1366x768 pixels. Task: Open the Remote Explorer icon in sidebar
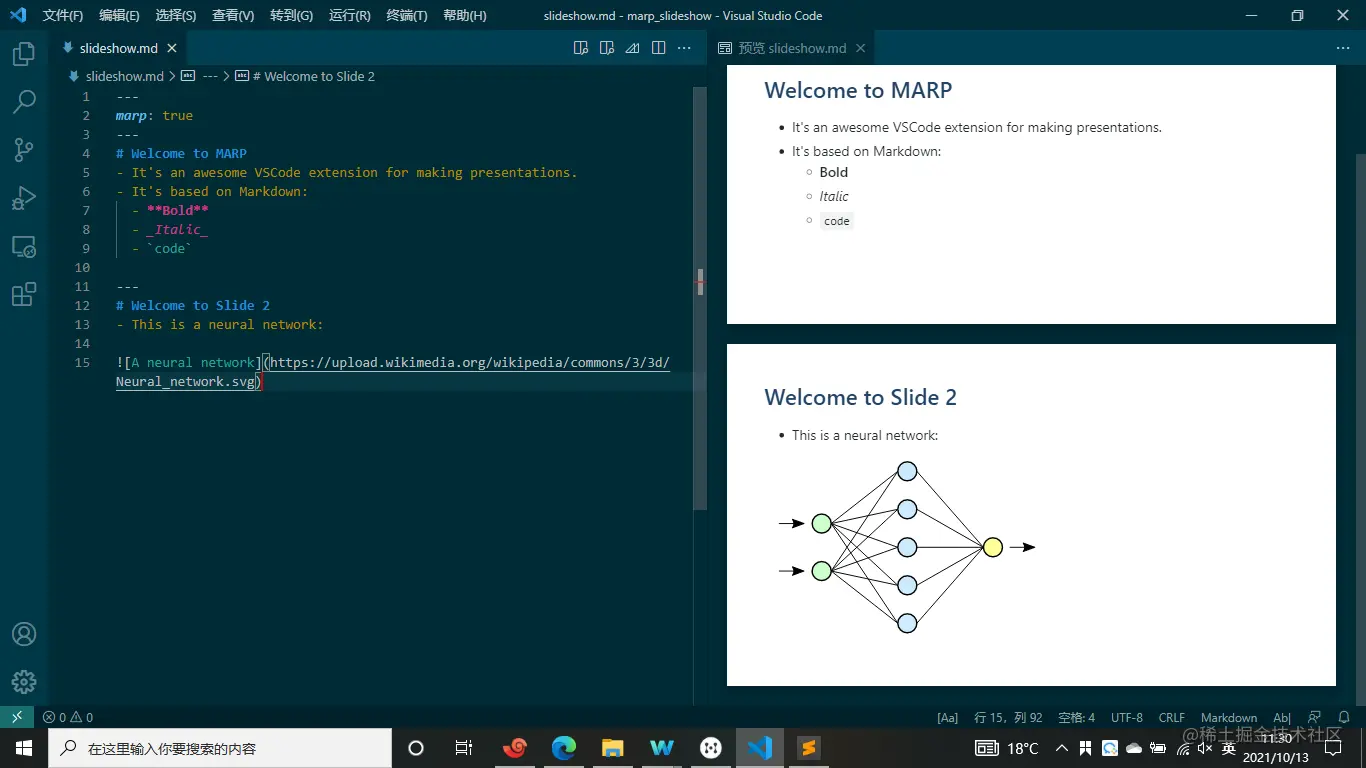(x=24, y=245)
